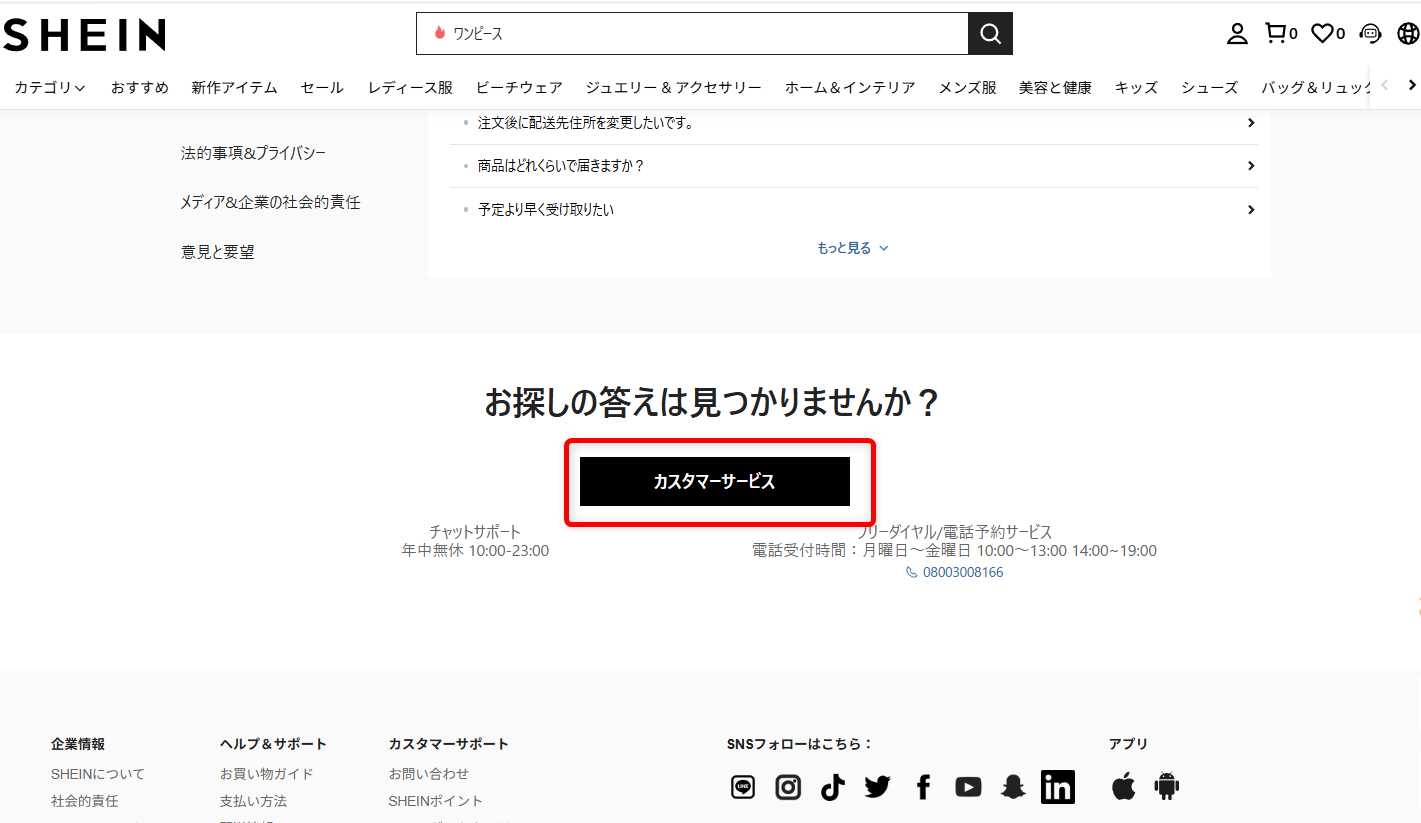The image size is (1421, 823).
Task: Click カスタマーサポート footer heading
Action: [449, 744]
